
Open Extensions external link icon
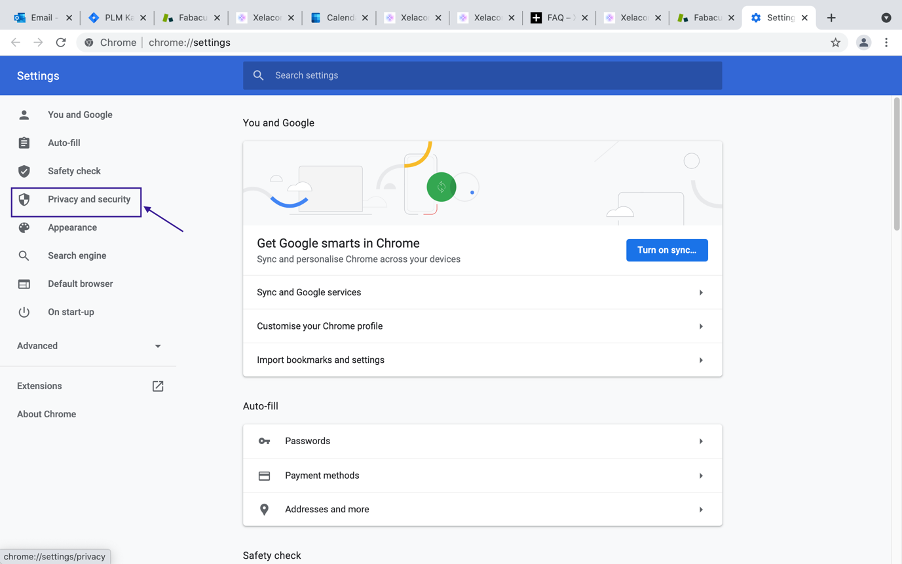pyautogui.click(x=157, y=386)
